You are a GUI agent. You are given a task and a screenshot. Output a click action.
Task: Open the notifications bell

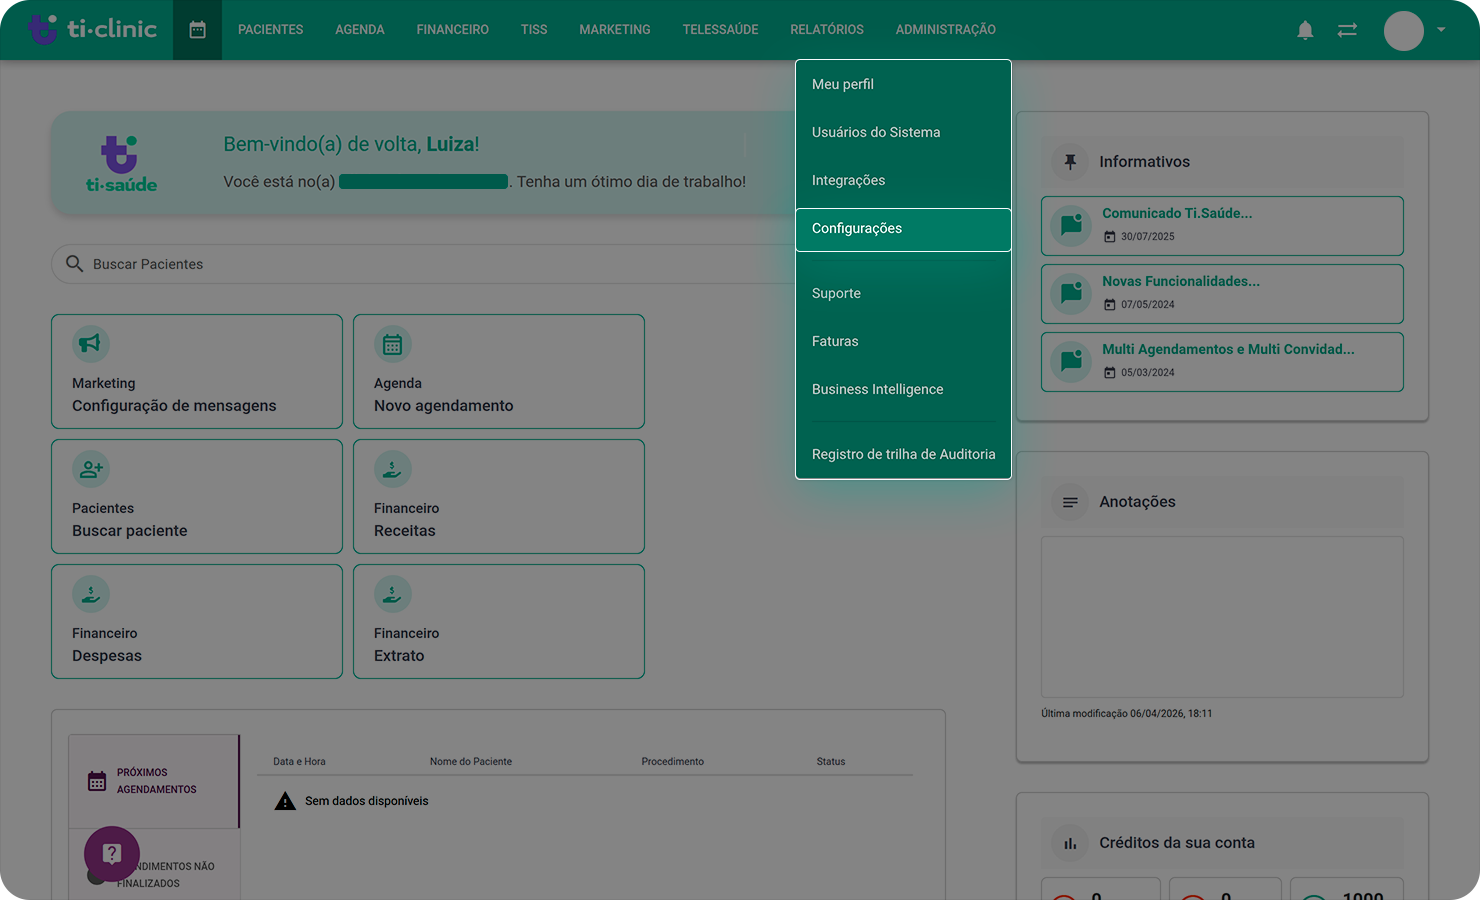1305,30
